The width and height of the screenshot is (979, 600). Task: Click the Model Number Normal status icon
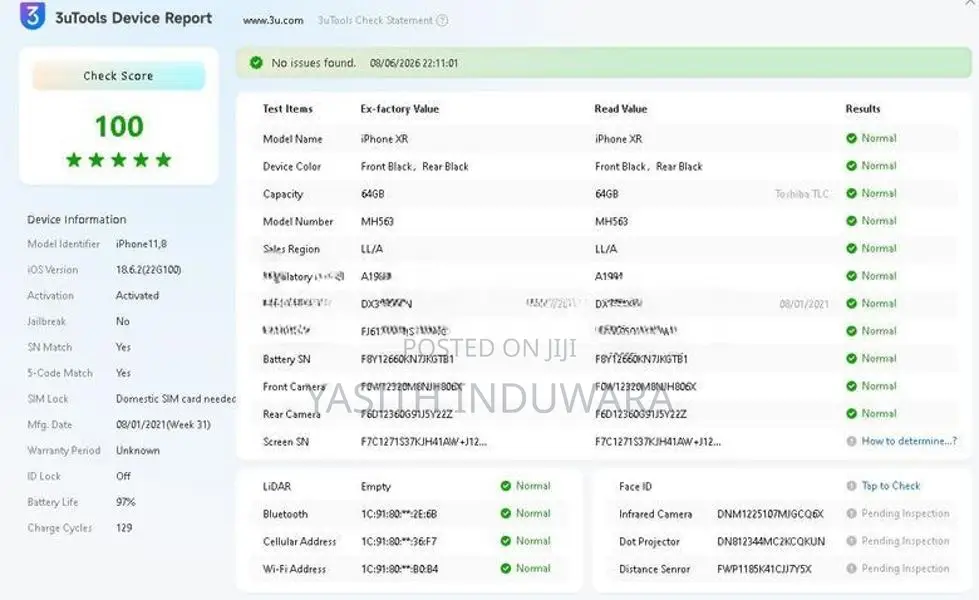[851, 220]
